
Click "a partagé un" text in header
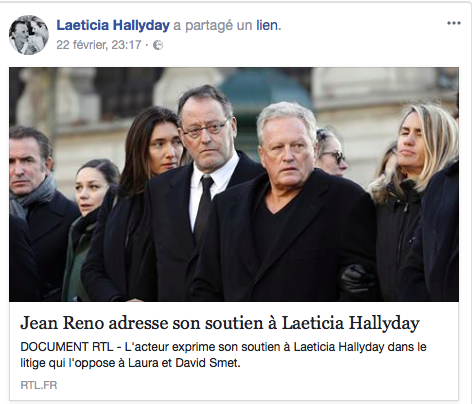(213, 25)
